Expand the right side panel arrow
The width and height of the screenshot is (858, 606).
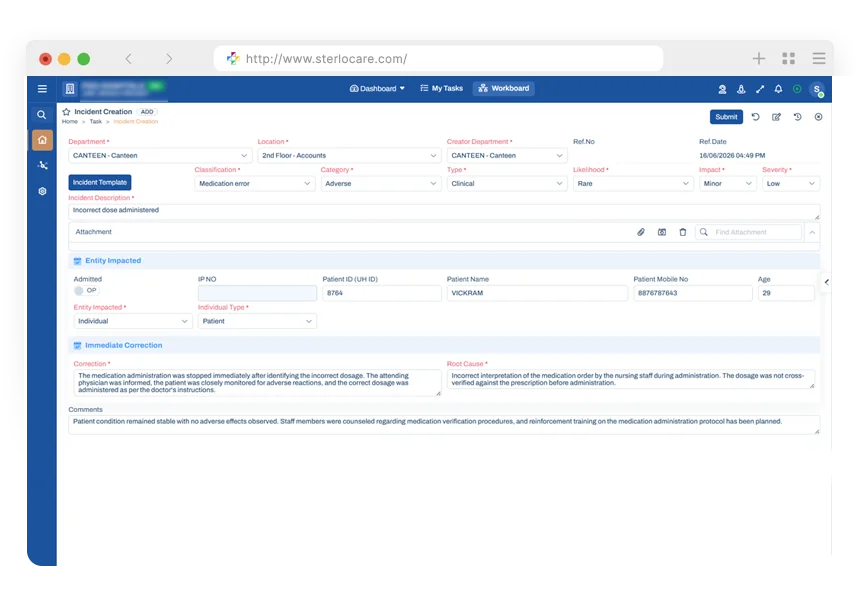(826, 282)
